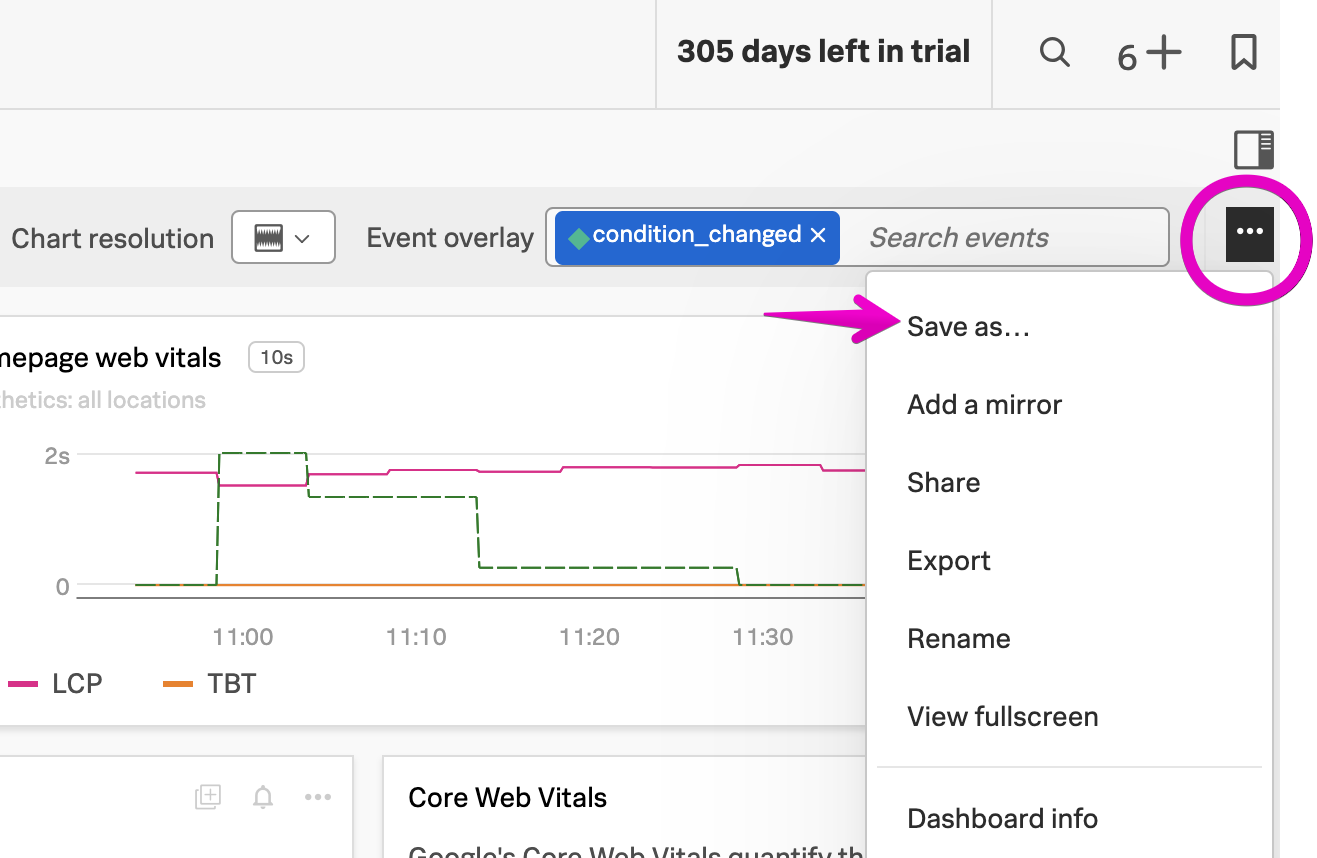1317x858 pixels.
Task: Expand the Chart resolution dropdown
Action: (283, 238)
